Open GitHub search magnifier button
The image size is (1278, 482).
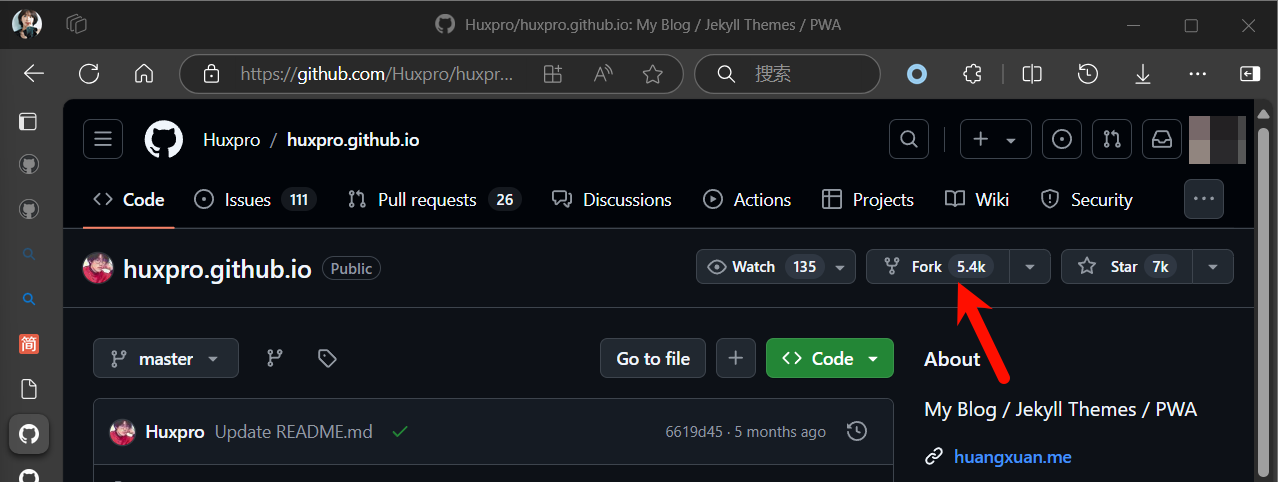(x=909, y=140)
